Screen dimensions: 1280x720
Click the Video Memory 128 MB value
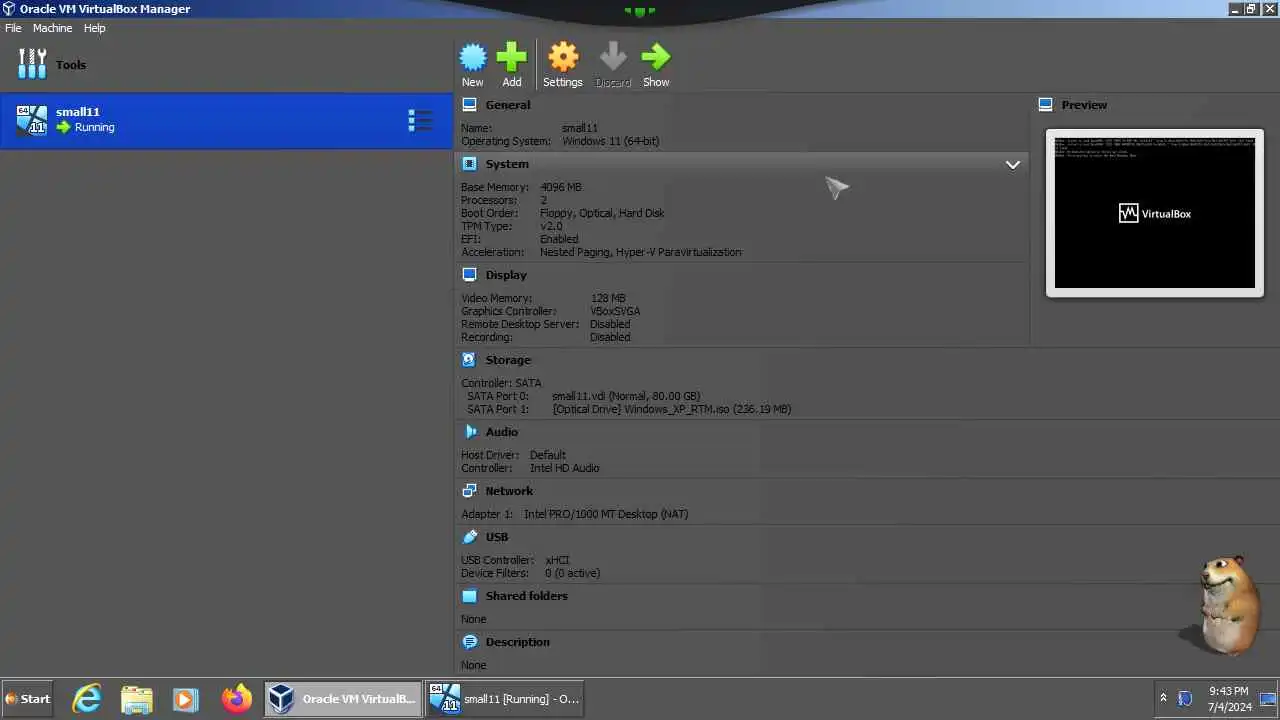[x=608, y=298]
